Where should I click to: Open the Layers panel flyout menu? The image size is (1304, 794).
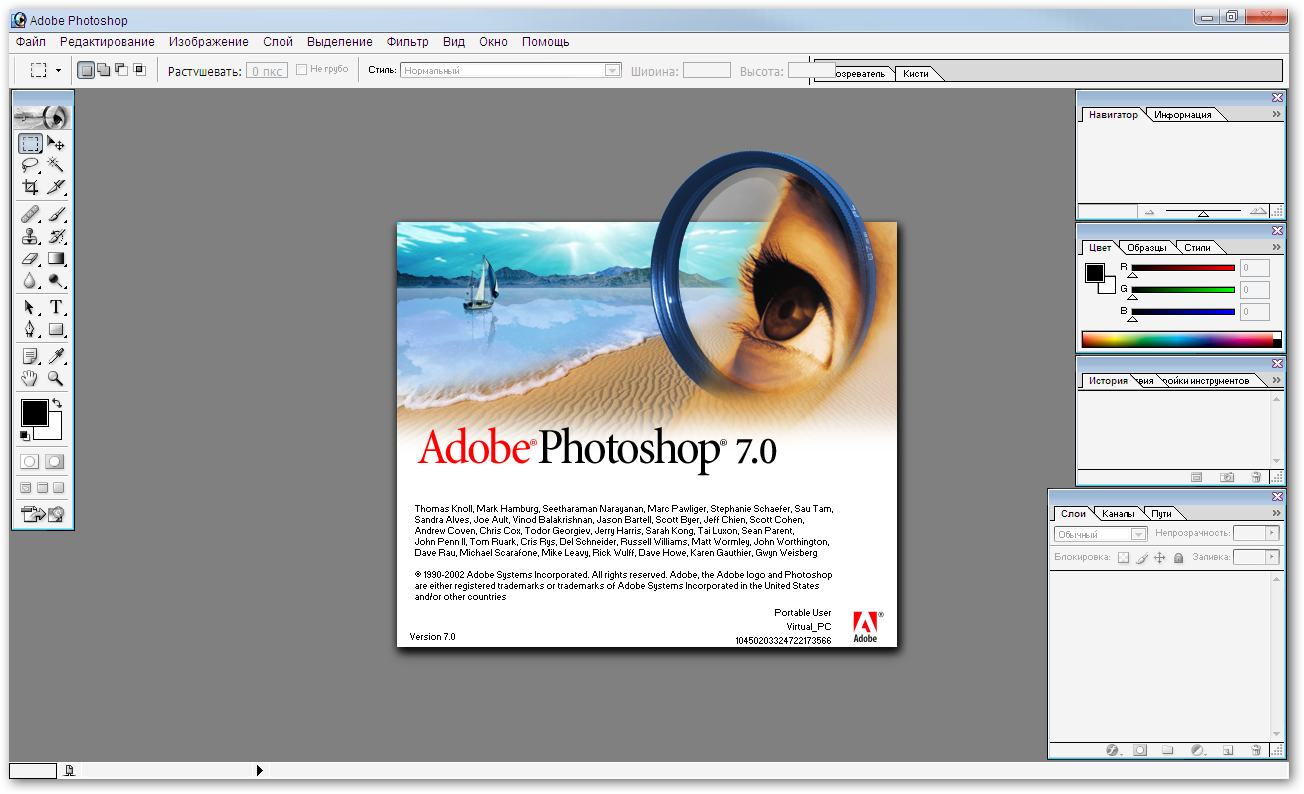(1276, 513)
